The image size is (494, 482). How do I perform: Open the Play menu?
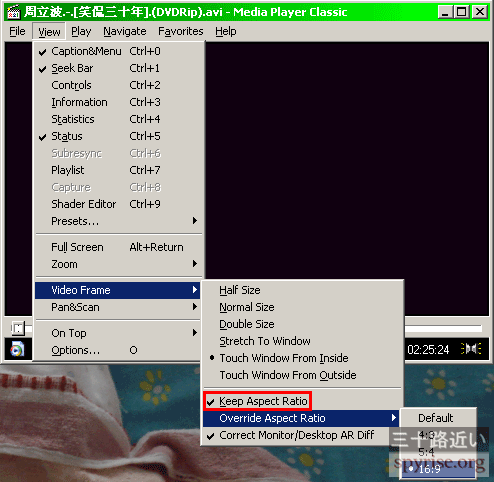pos(81,31)
